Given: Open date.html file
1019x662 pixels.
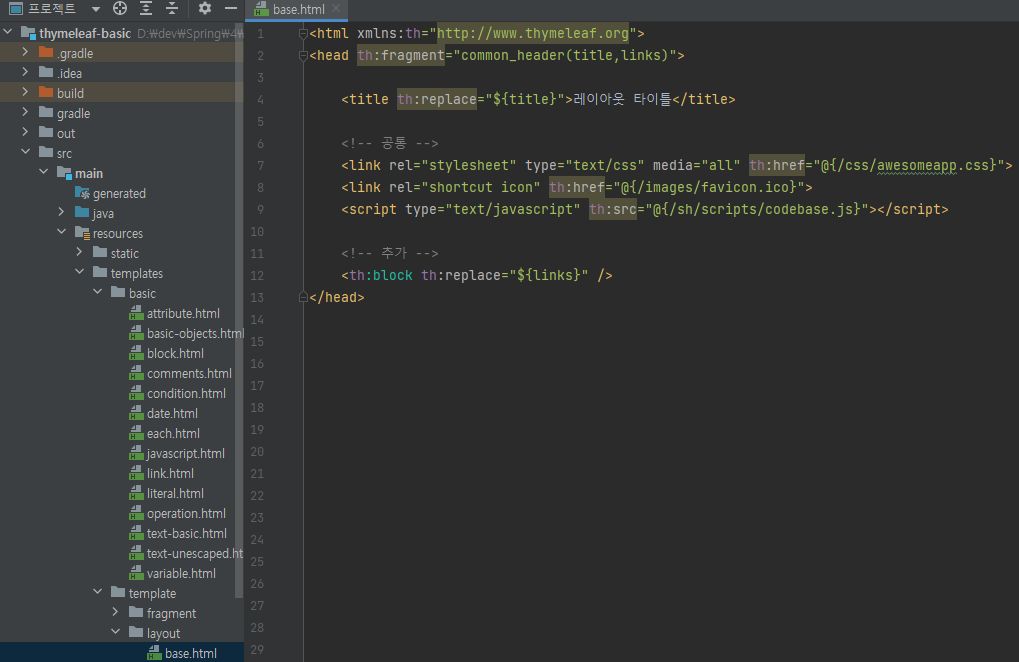Looking at the screenshot, I should pos(172,414).
